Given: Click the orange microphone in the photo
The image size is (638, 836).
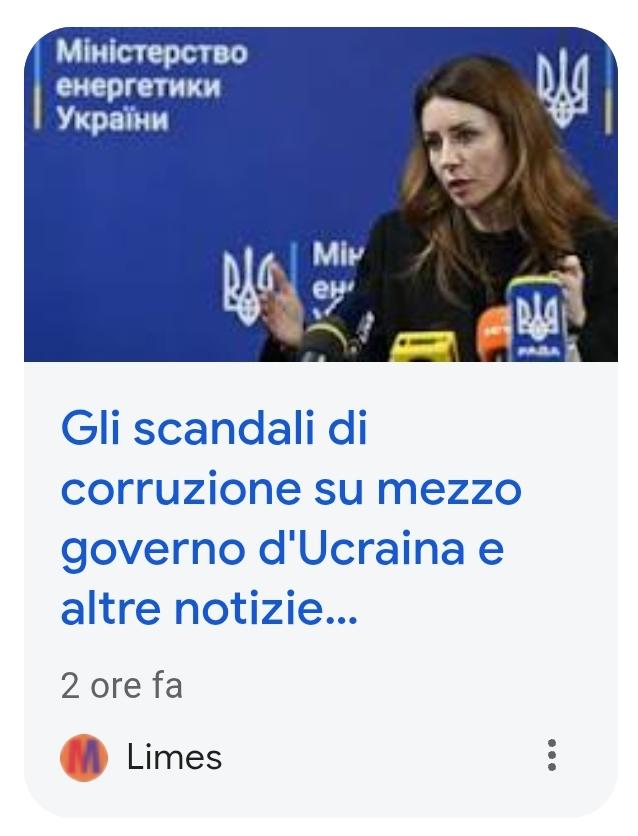Looking at the screenshot, I should click(493, 331).
